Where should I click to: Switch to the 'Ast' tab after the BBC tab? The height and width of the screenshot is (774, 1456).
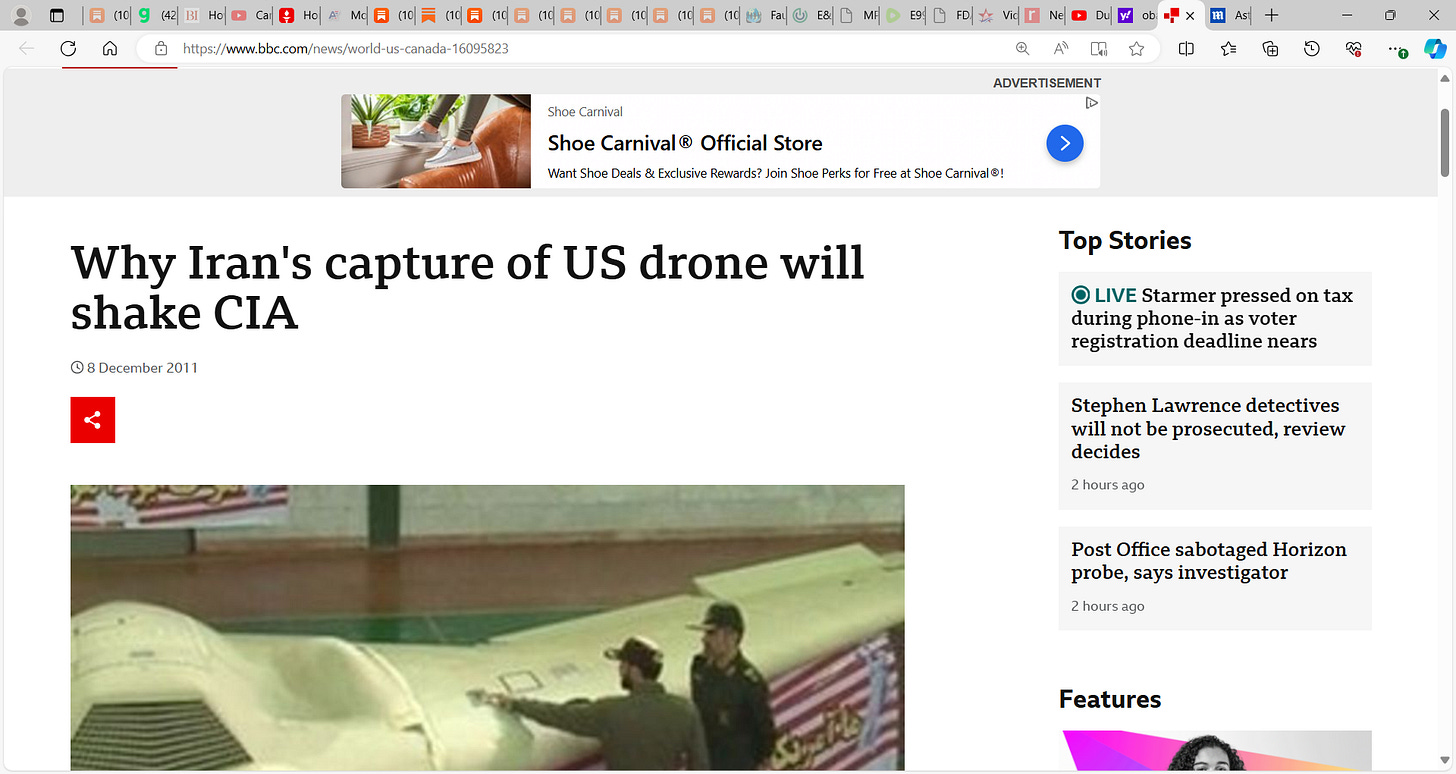[x=1229, y=15]
